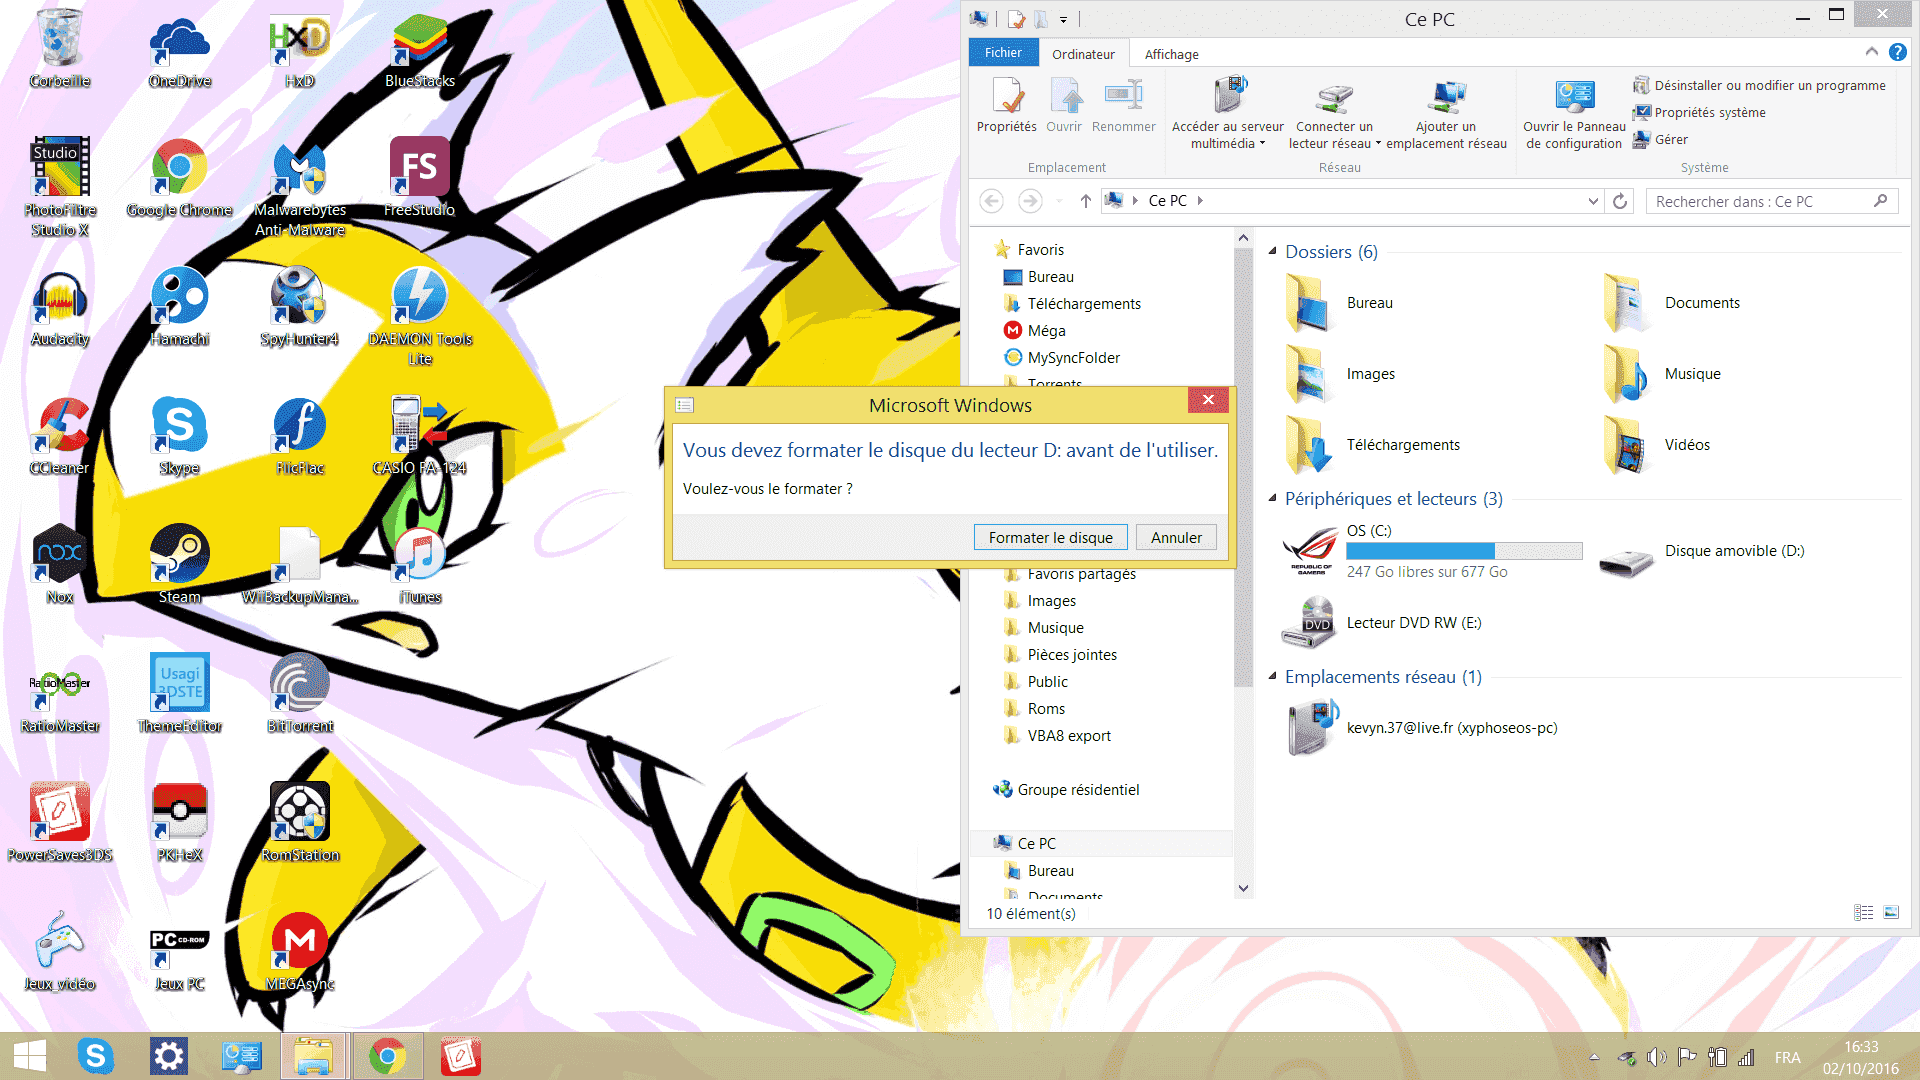Screen dimensions: 1920x1080
Task: Select the BlueStacks desktop icon
Action: (x=420, y=51)
